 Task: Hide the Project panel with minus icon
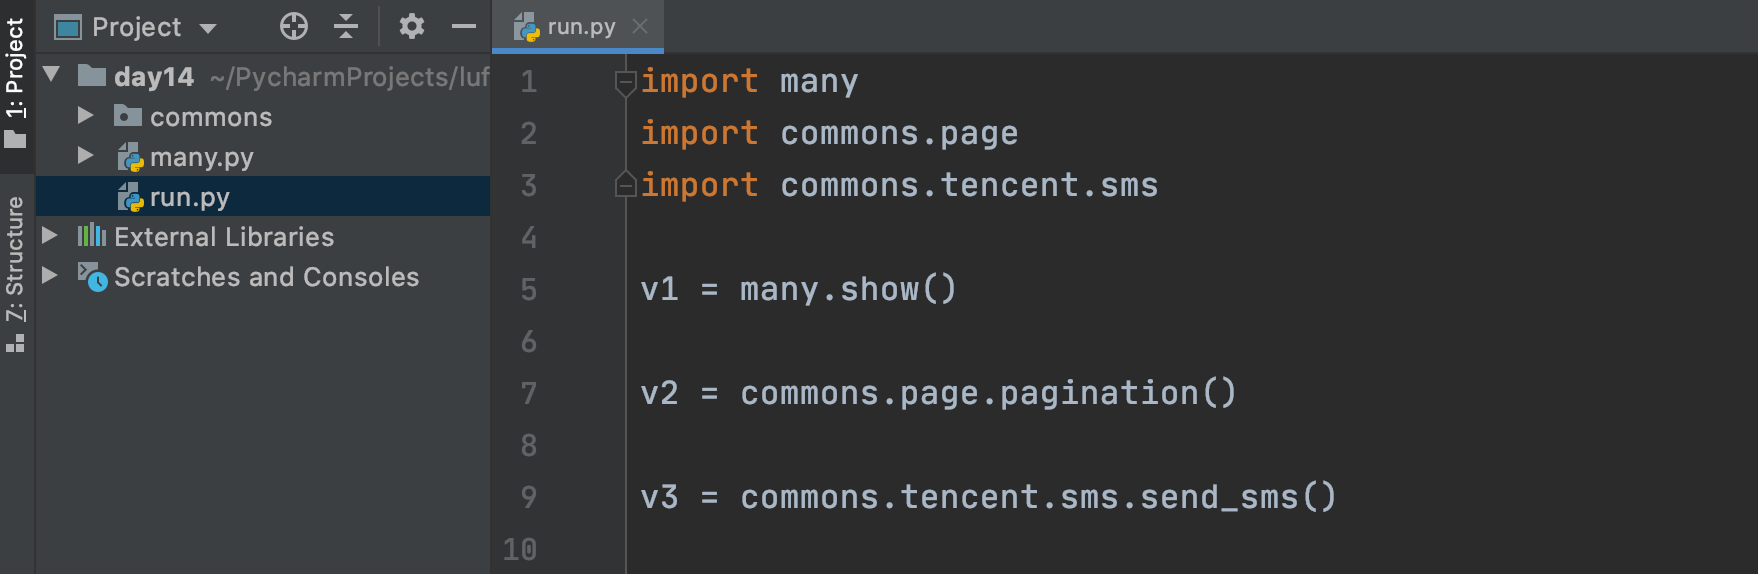(464, 26)
